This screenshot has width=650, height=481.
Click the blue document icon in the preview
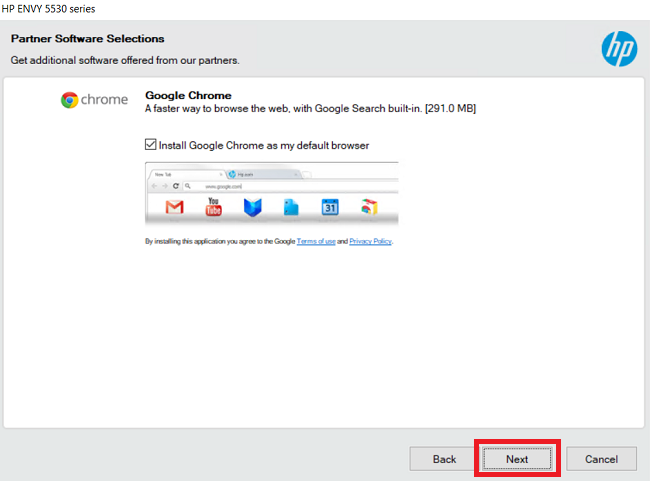coord(291,207)
